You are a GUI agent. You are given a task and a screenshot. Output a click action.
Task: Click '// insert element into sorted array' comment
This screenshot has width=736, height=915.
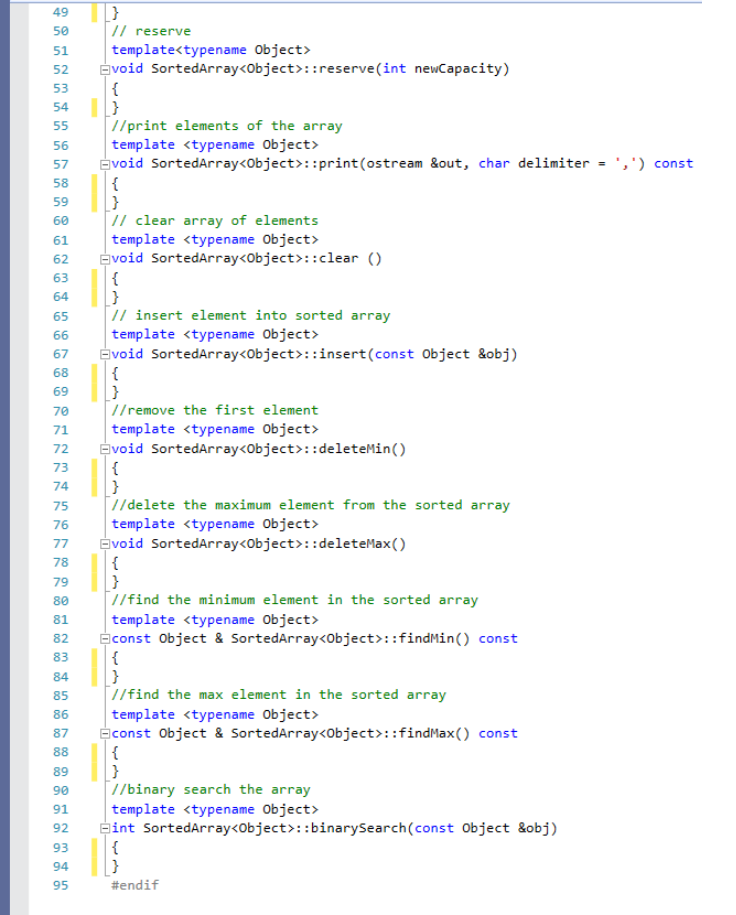click(251, 316)
